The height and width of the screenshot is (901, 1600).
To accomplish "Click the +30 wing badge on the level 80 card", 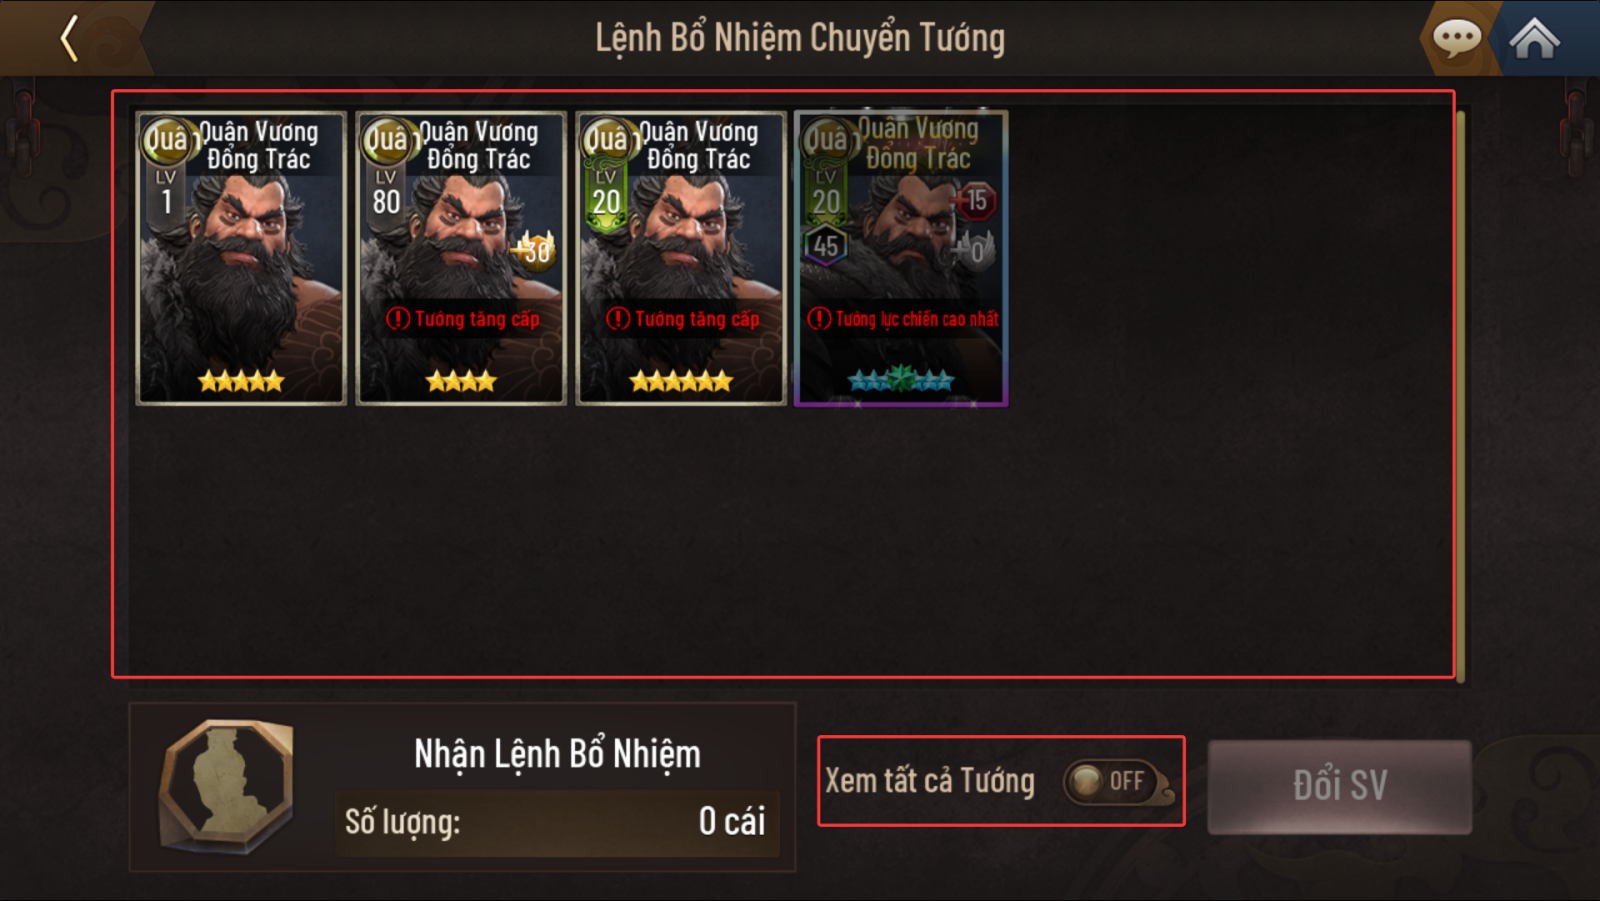I will [x=535, y=250].
